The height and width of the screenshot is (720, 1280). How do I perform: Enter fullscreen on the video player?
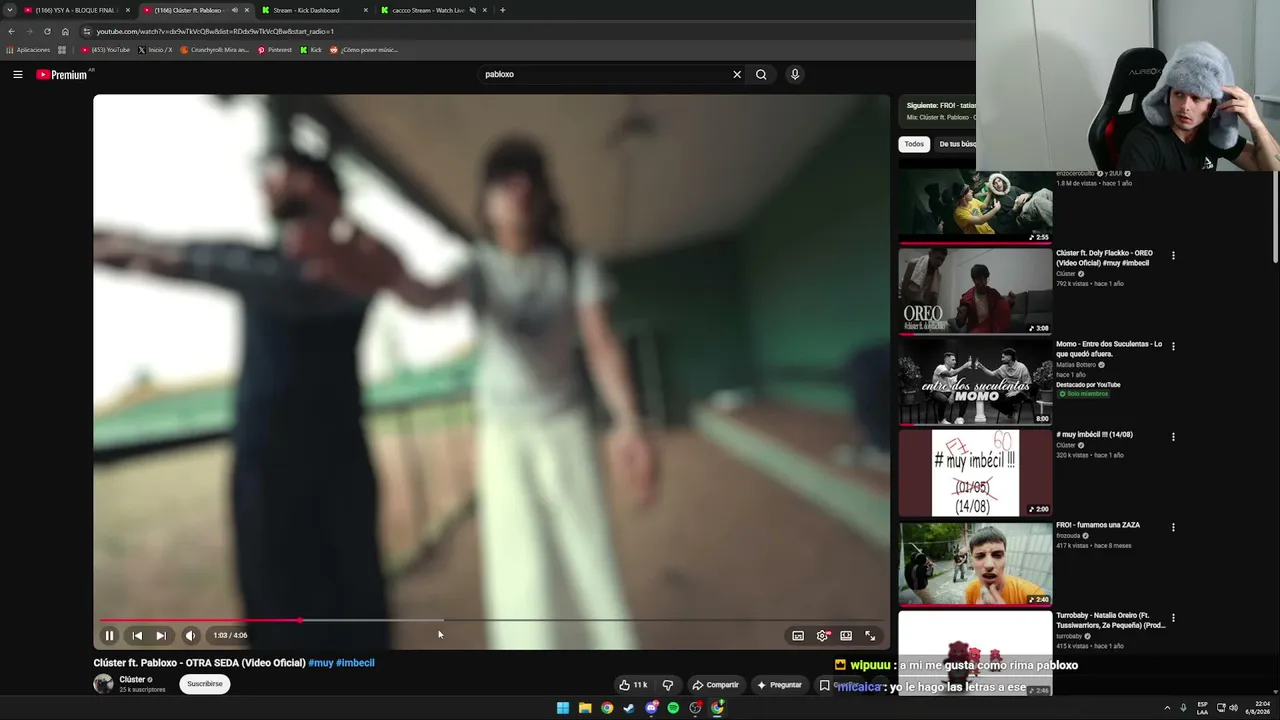pyautogui.click(x=870, y=635)
